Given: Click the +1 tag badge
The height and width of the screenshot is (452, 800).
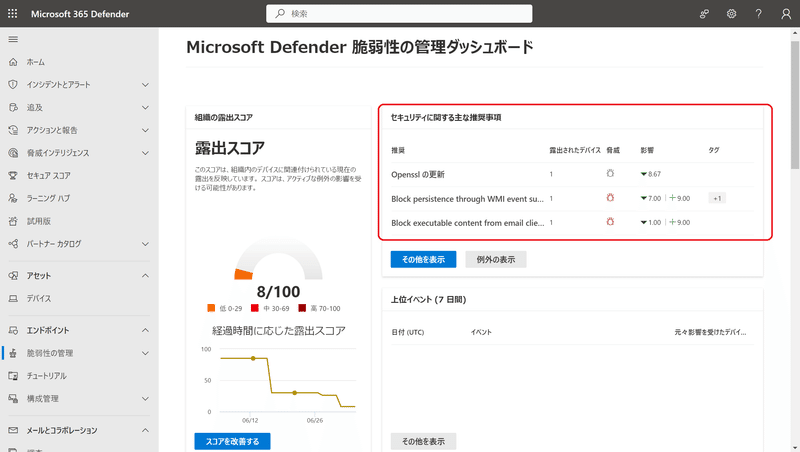Looking at the screenshot, I should pos(717,198).
